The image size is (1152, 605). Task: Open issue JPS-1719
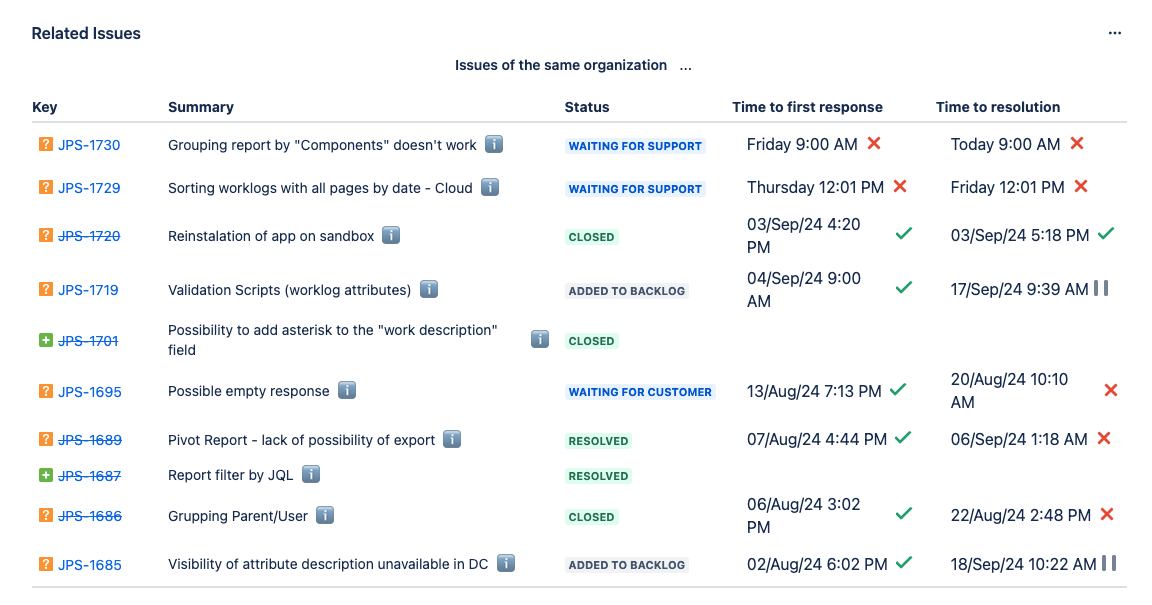coord(90,289)
